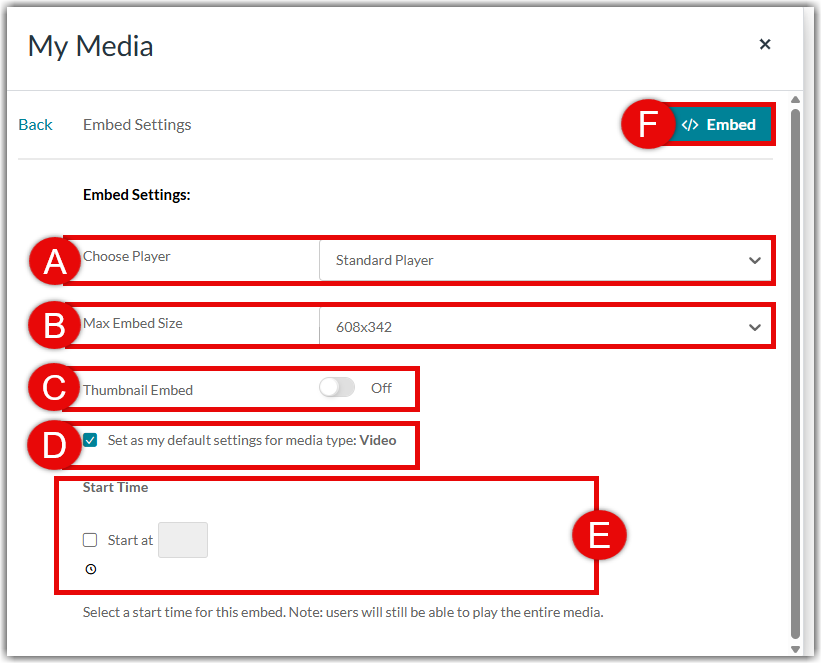Click the clock icon under Start at

click(x=91, y=569)
